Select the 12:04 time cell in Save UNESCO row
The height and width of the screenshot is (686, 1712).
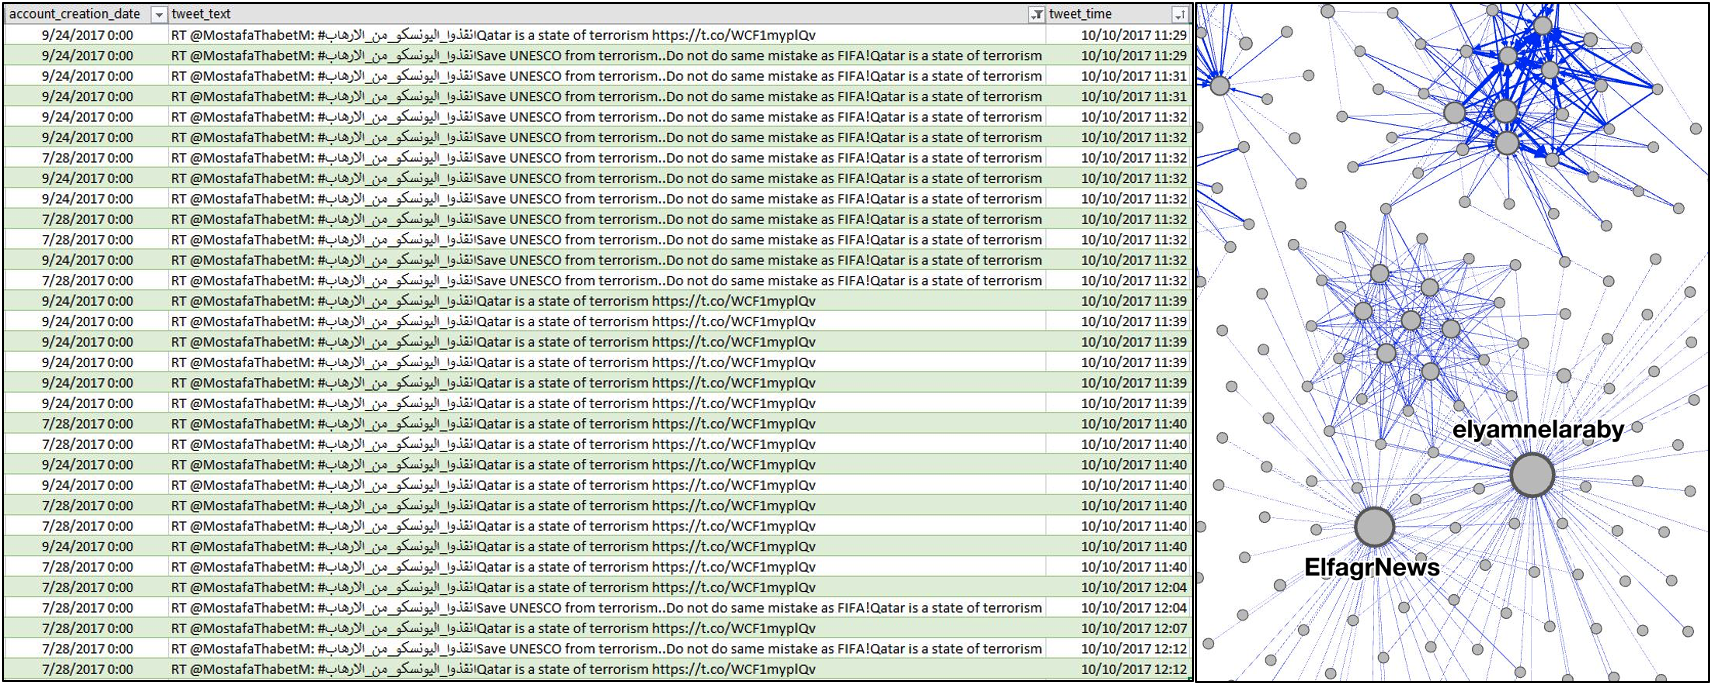click(x=1133, y=608)
